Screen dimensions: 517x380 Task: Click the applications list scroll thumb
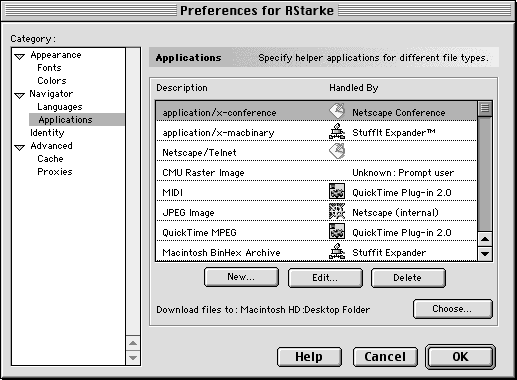click(x=485, y=109)
